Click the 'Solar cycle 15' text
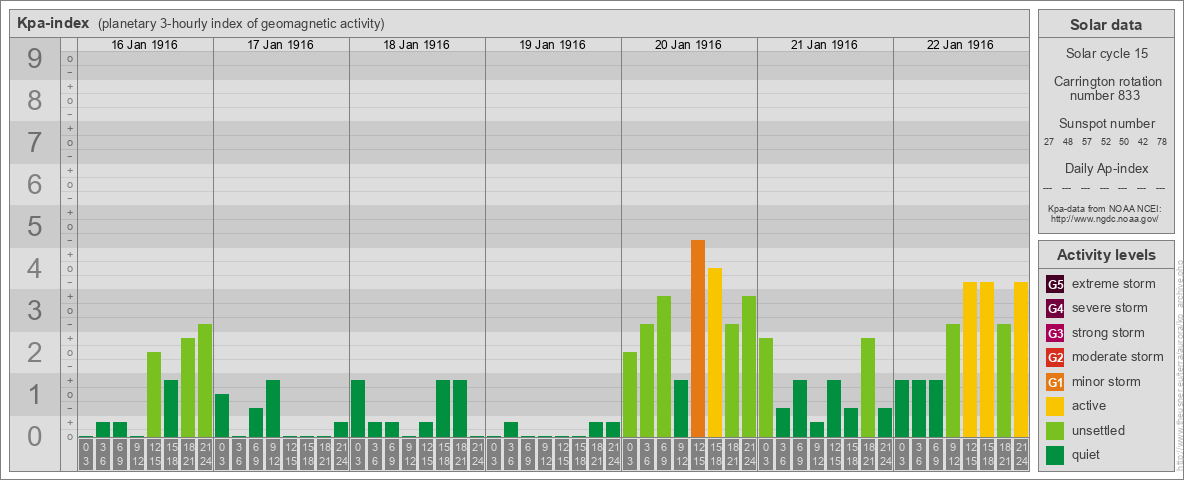1184x480 pixels. point(1106,54)
